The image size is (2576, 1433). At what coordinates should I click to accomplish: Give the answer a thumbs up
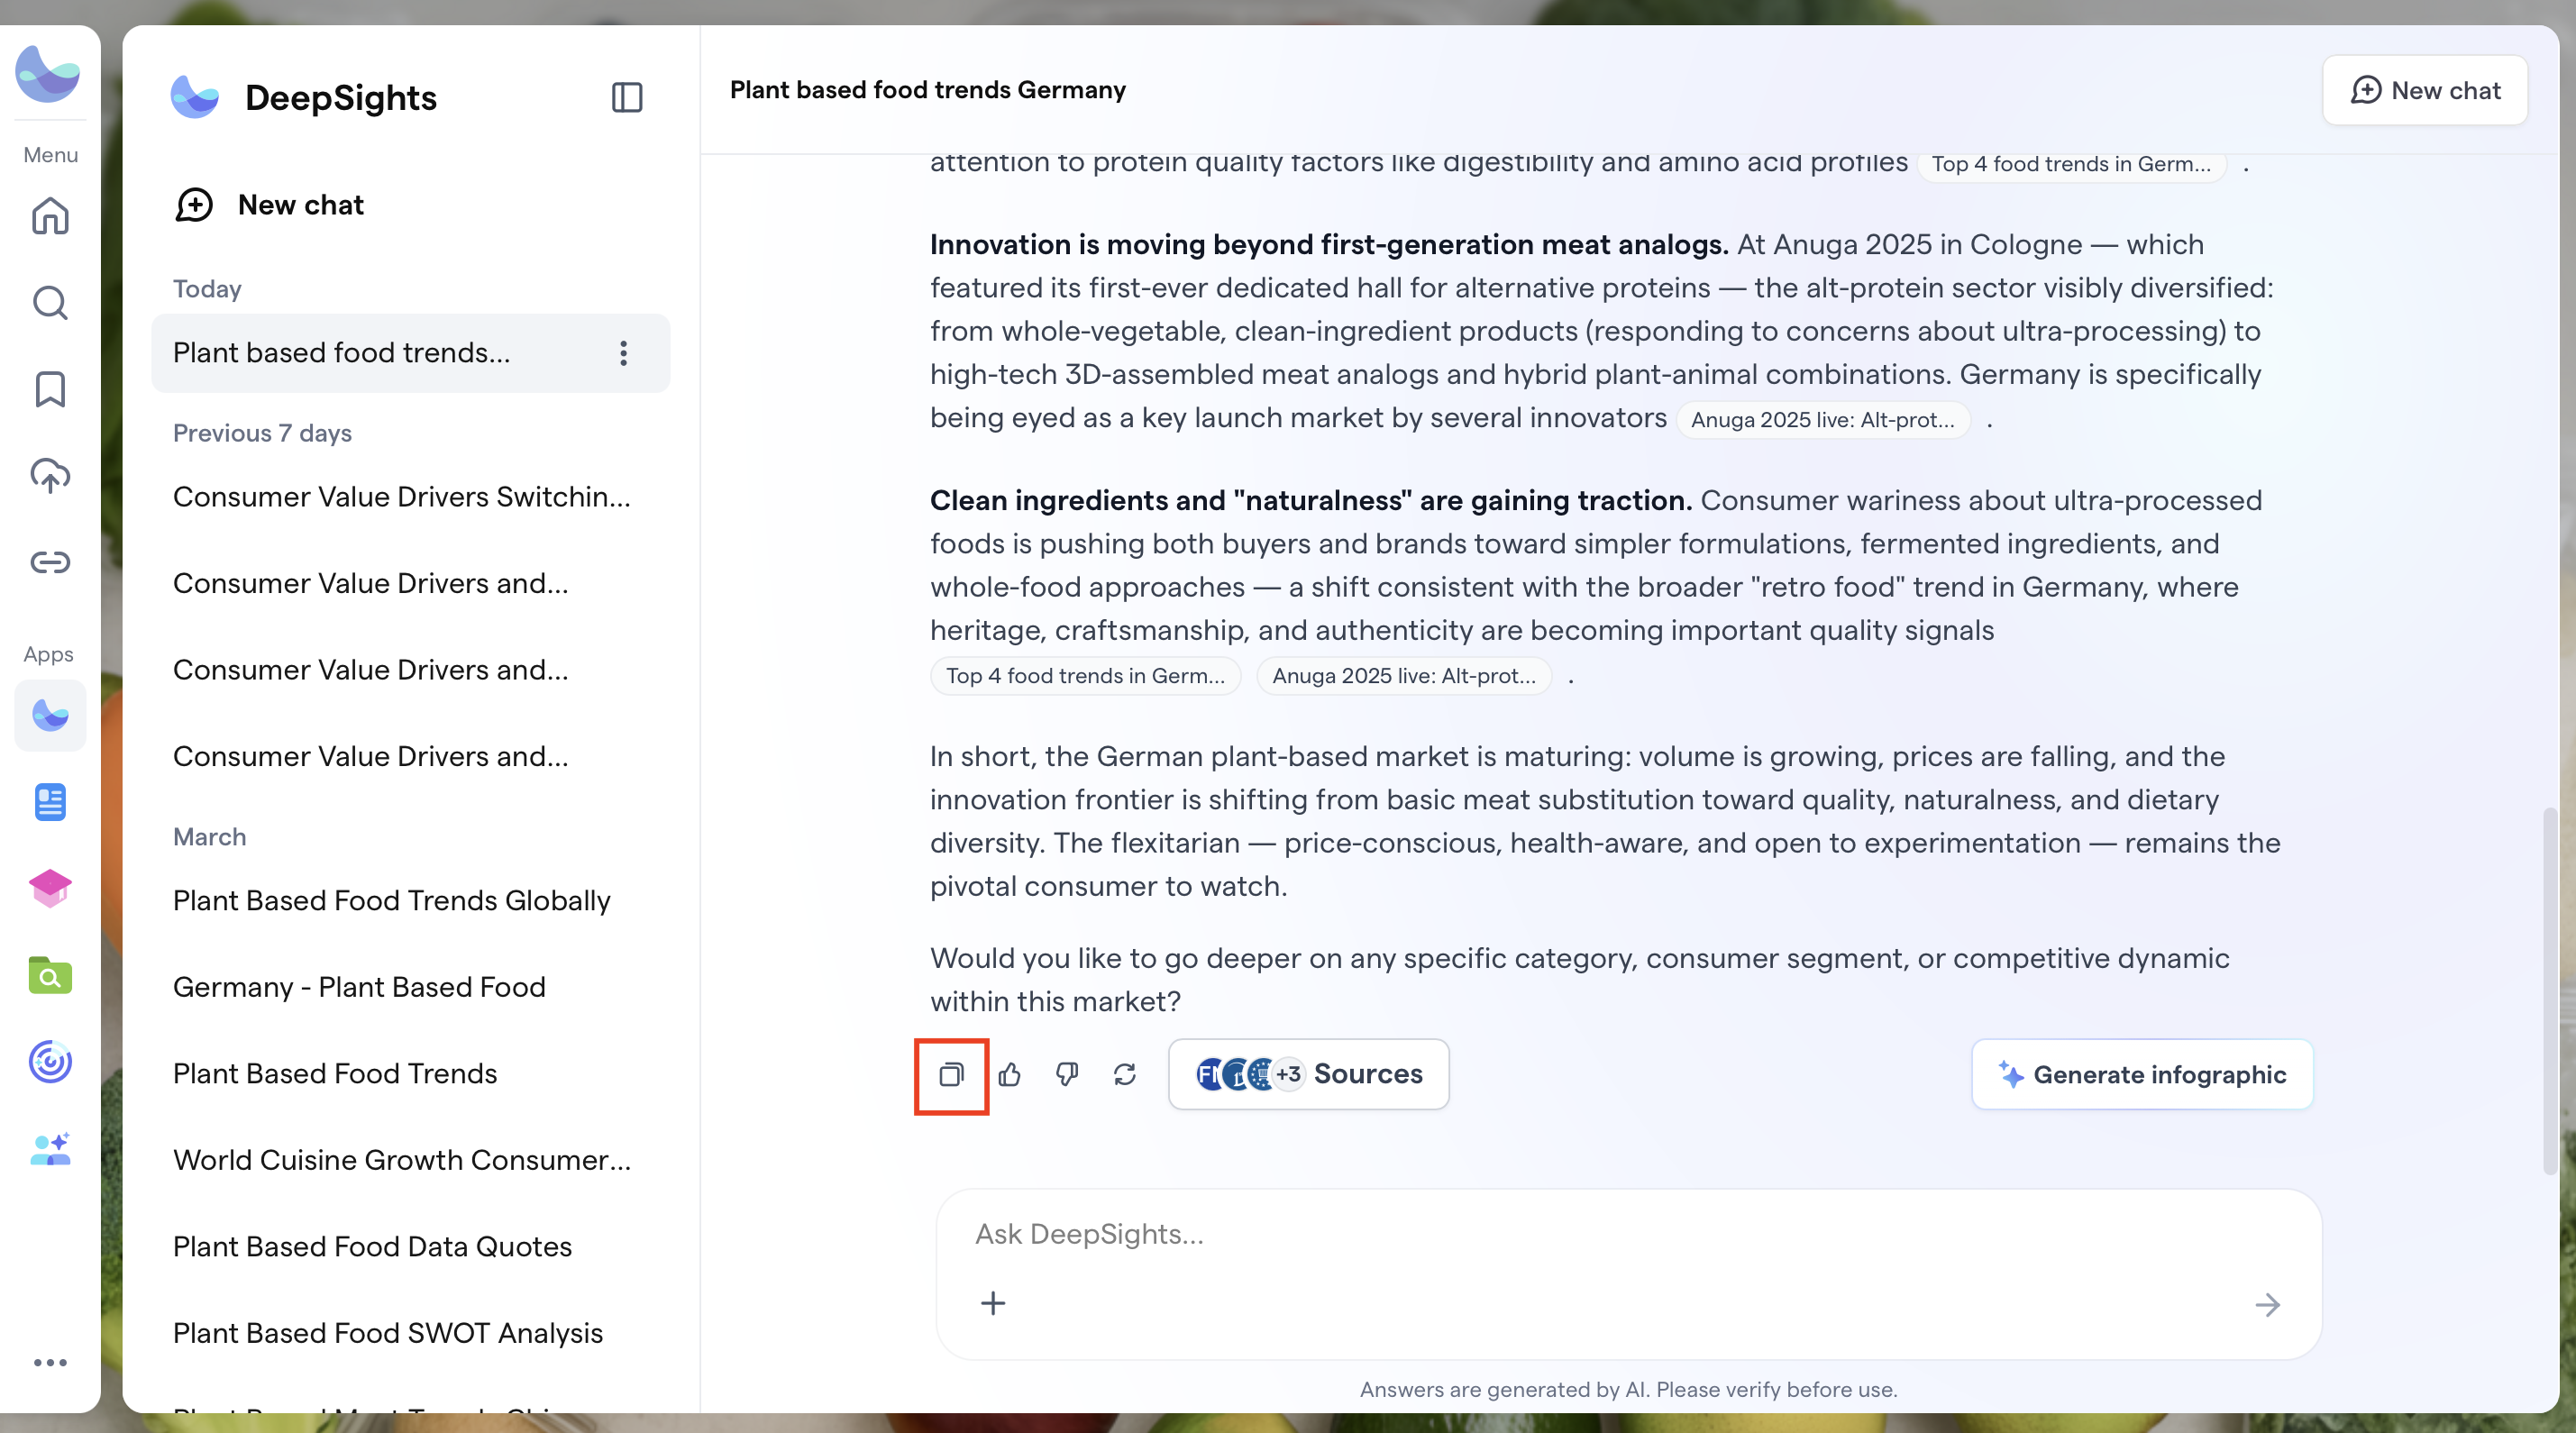click(1009, 1075)
